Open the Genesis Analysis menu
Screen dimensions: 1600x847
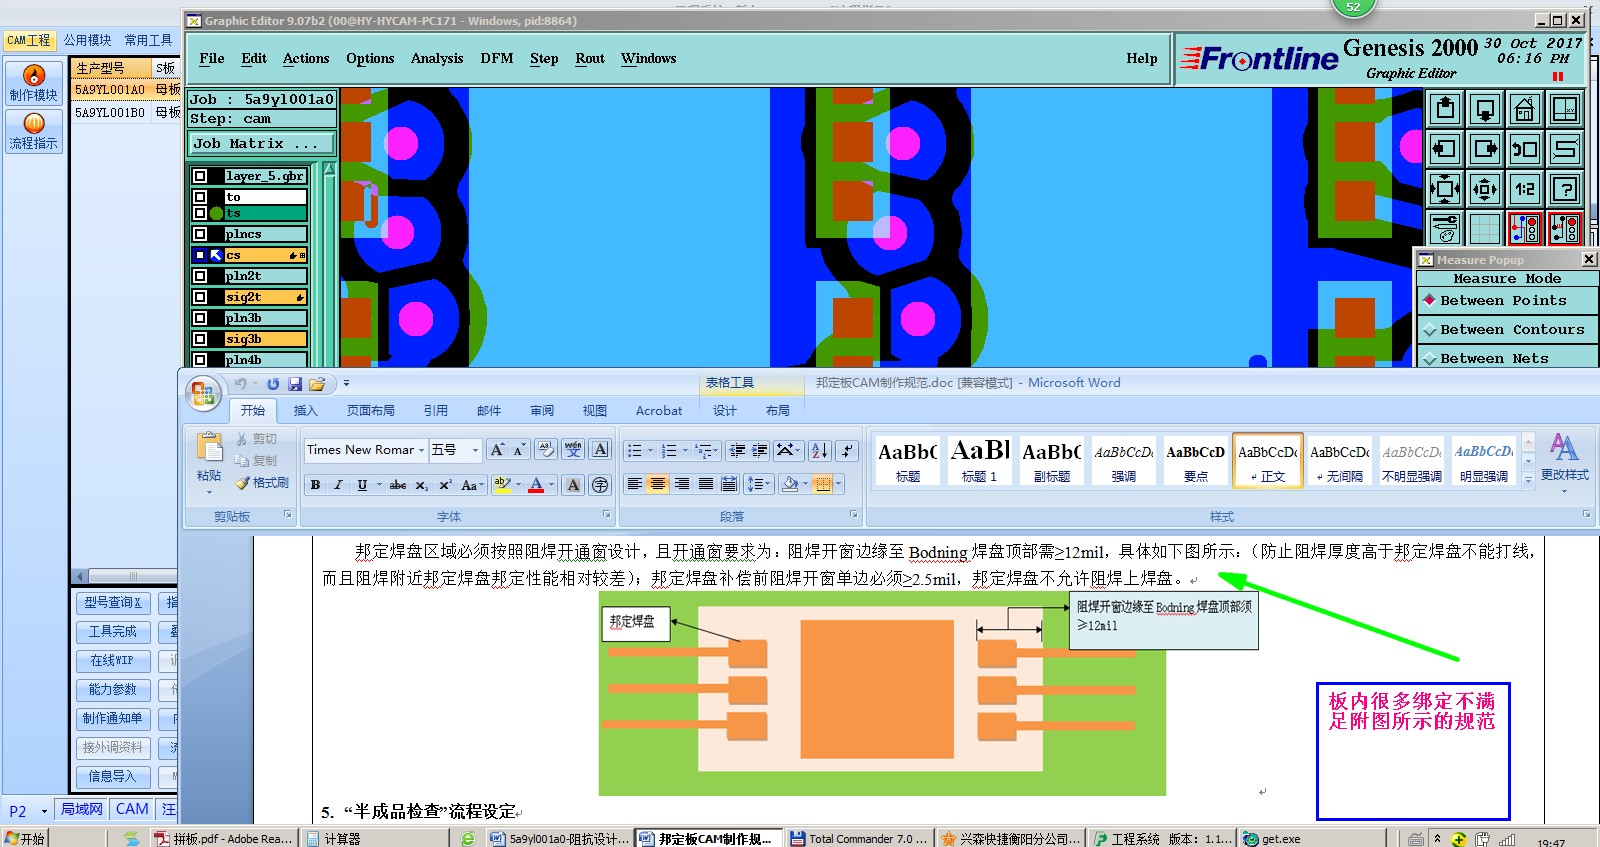437,58
